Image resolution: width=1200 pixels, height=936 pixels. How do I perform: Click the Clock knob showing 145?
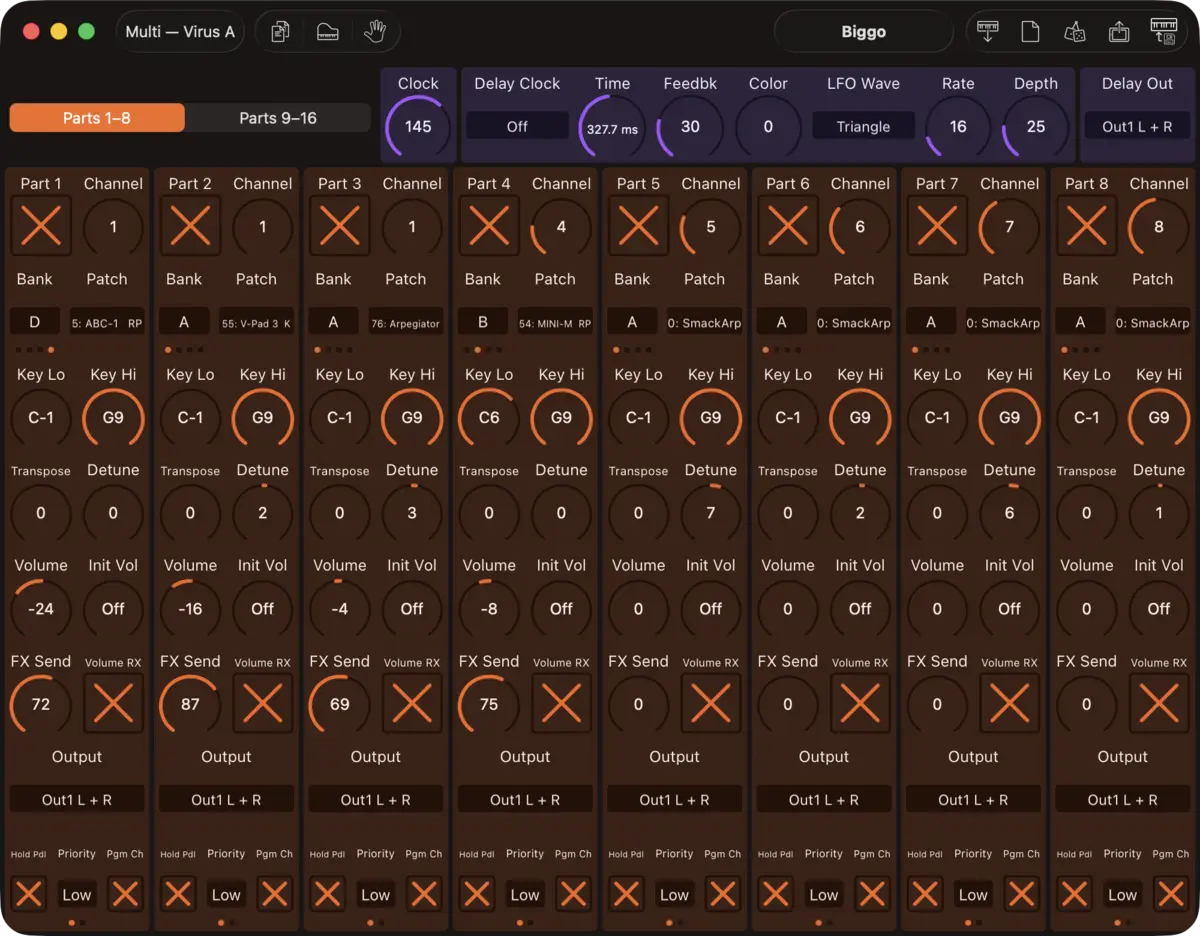coord(418,126)
